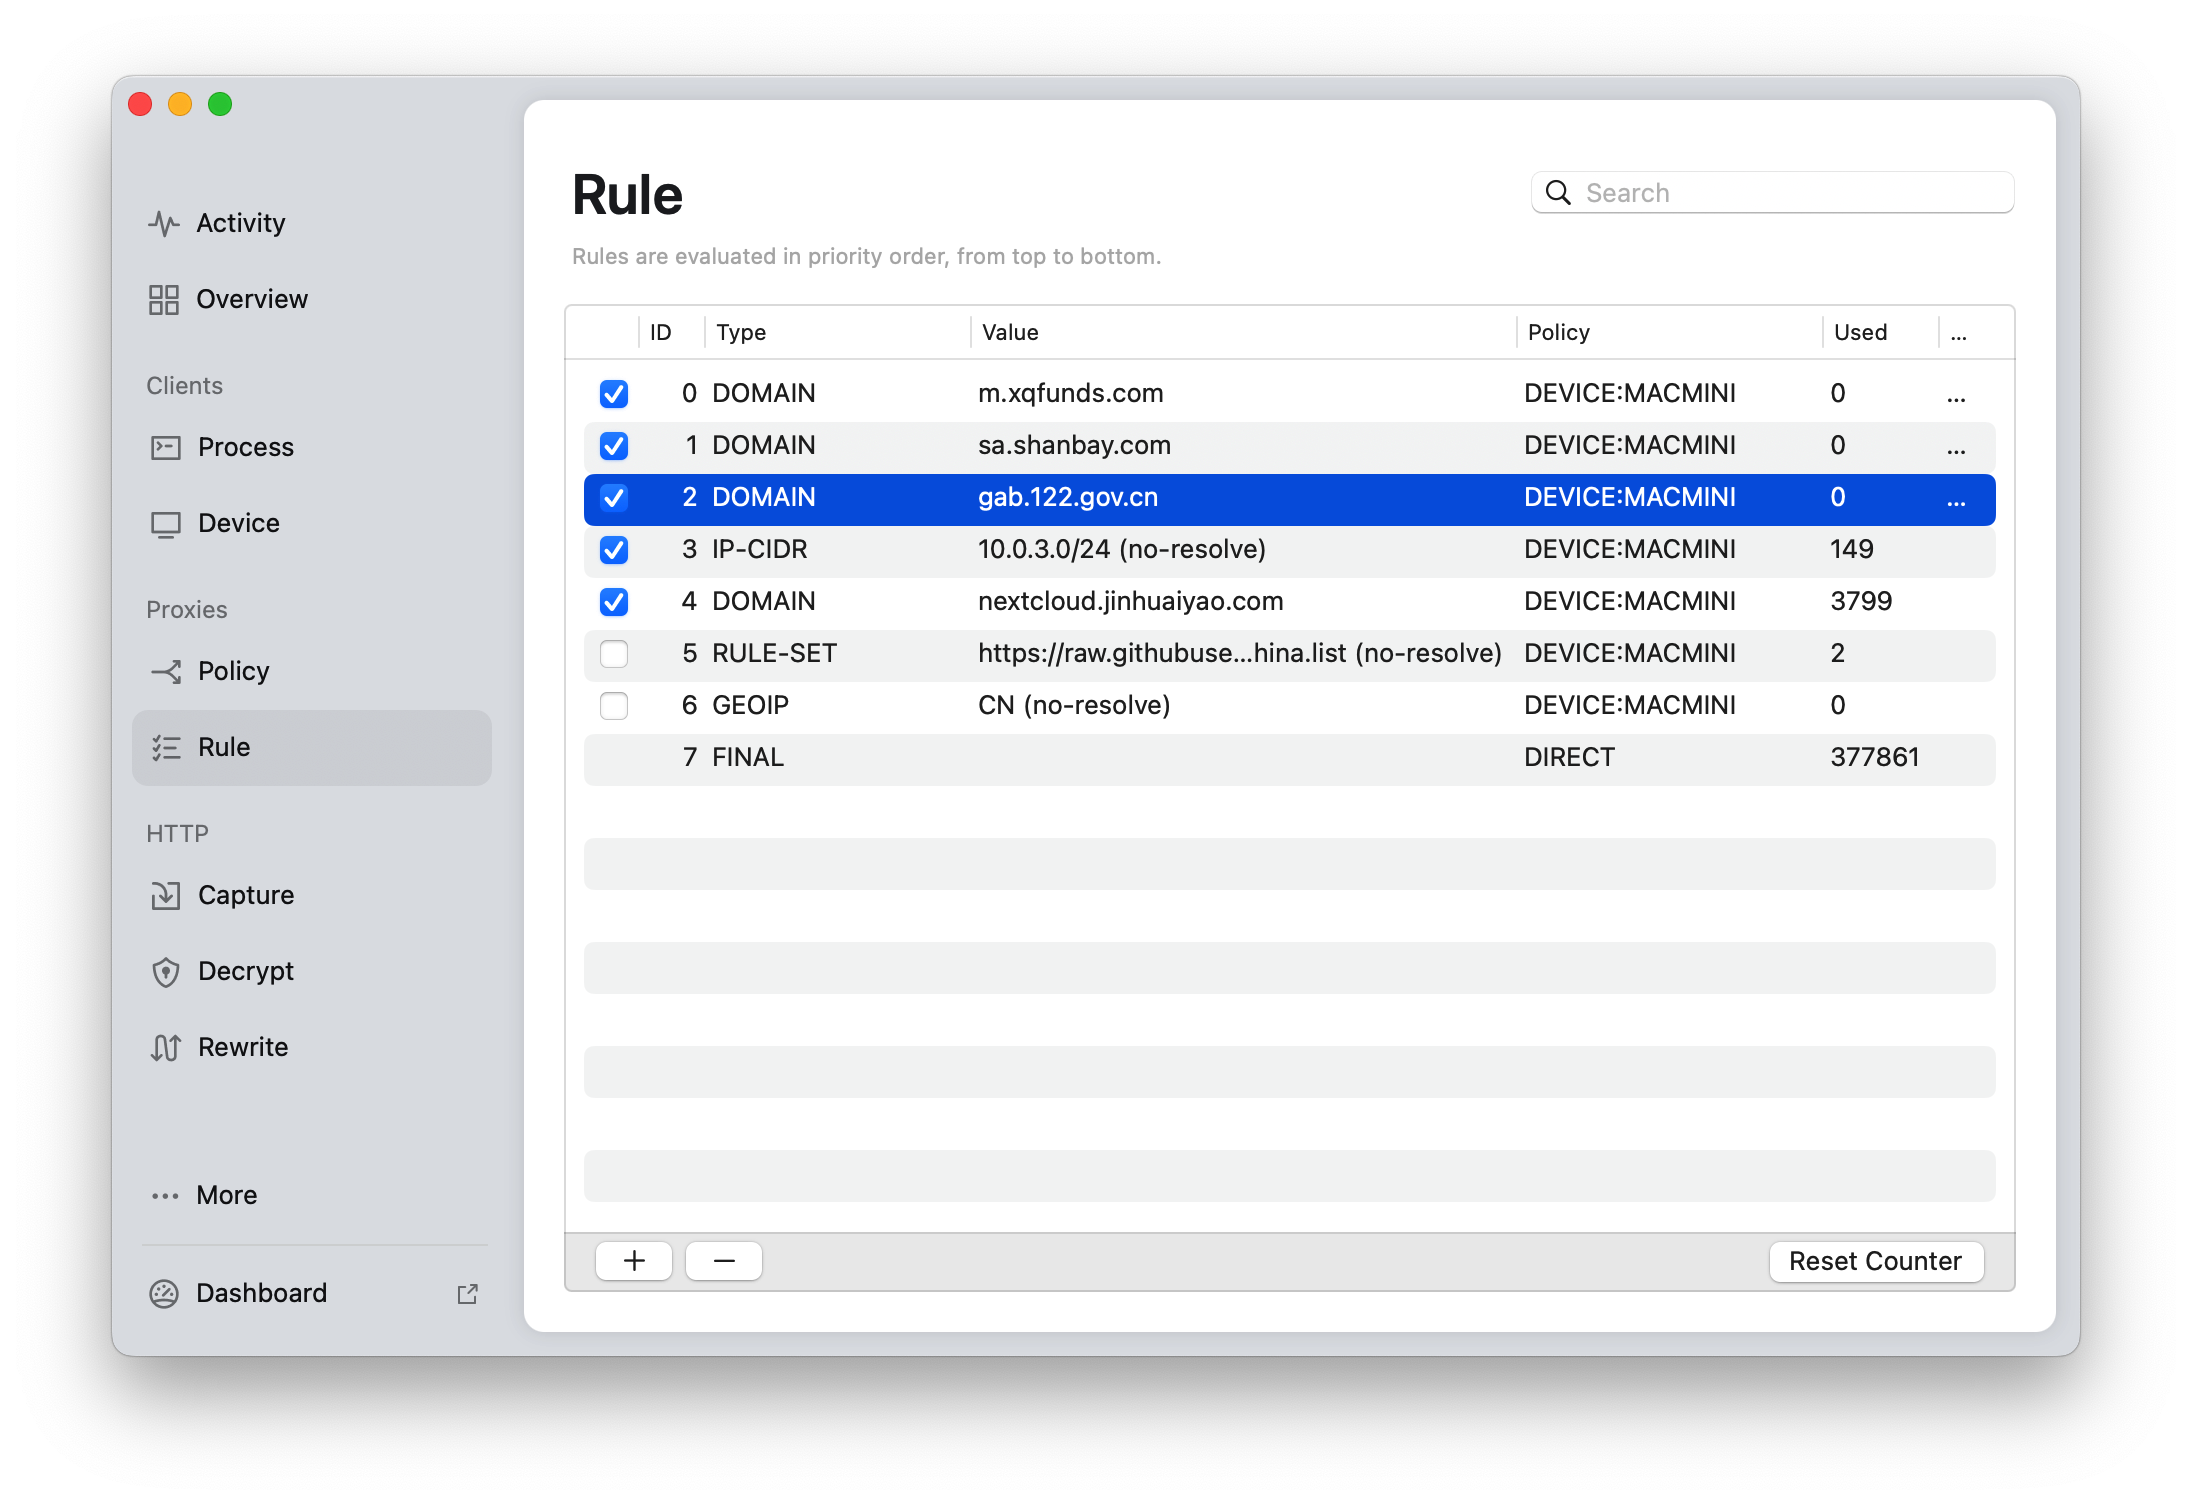This screenshot has height=1504, width=2192.
Task: Click the Policy branching arrow icon
Action: coord(166,671)
